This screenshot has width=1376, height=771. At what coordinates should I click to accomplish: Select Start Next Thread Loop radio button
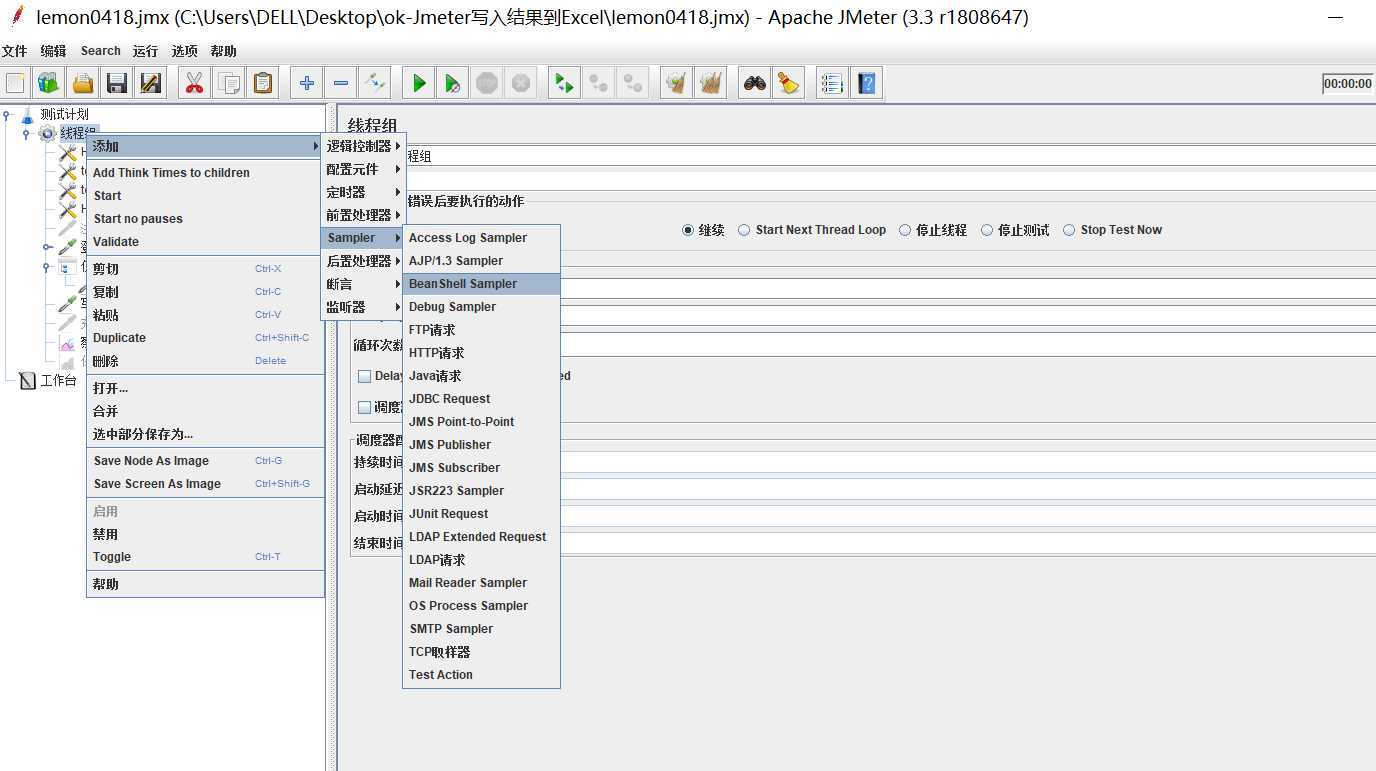click(744, 230)
